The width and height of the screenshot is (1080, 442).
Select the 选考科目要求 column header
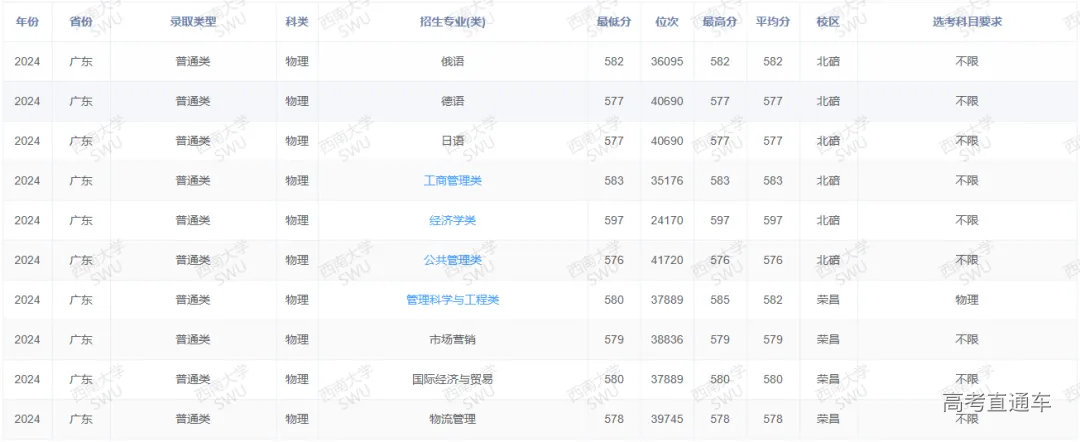pyautogui.click(x=966, y=22)
